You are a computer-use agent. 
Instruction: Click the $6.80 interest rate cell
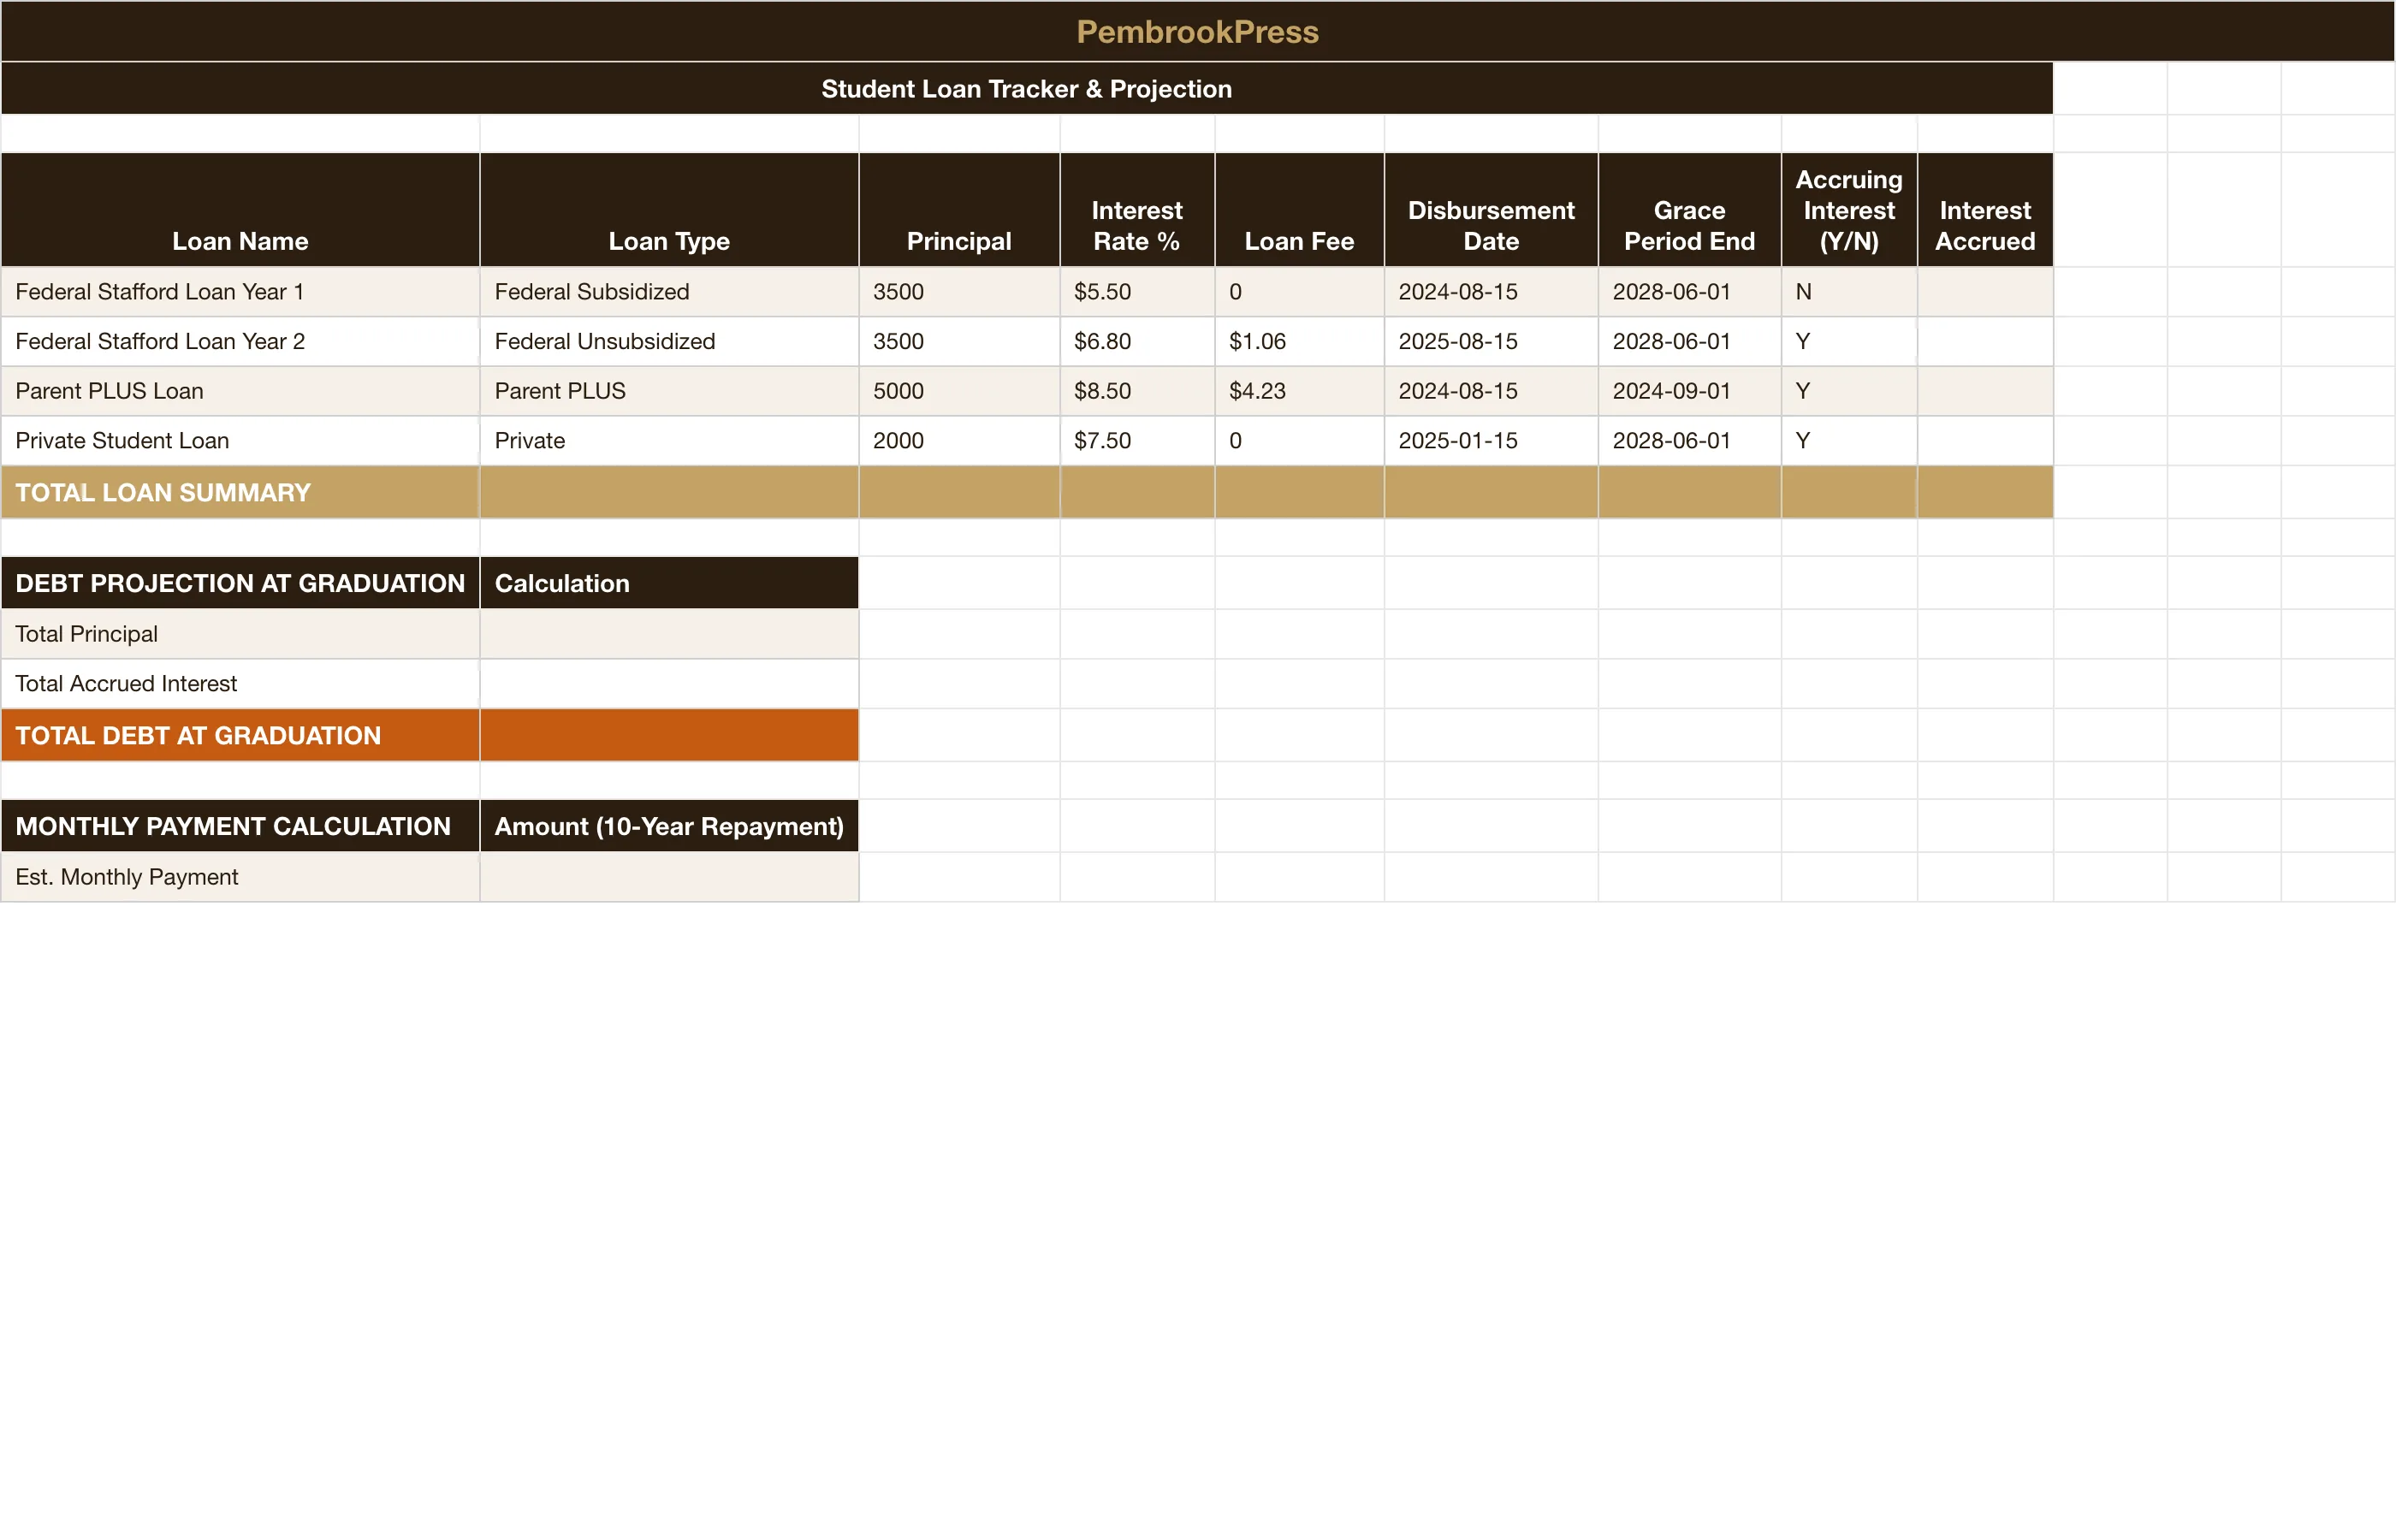click(x=1137, y=342)
